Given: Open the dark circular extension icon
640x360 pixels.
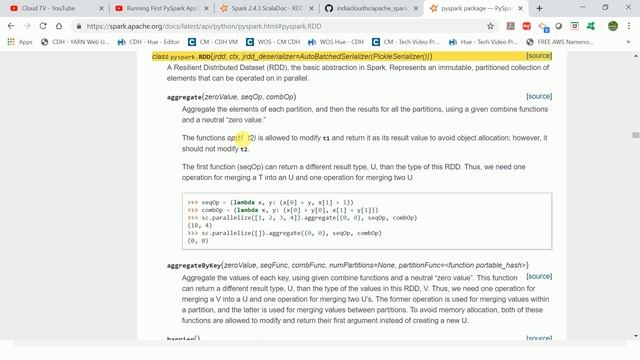Looking at the screenshot, I should click(558, 26).
